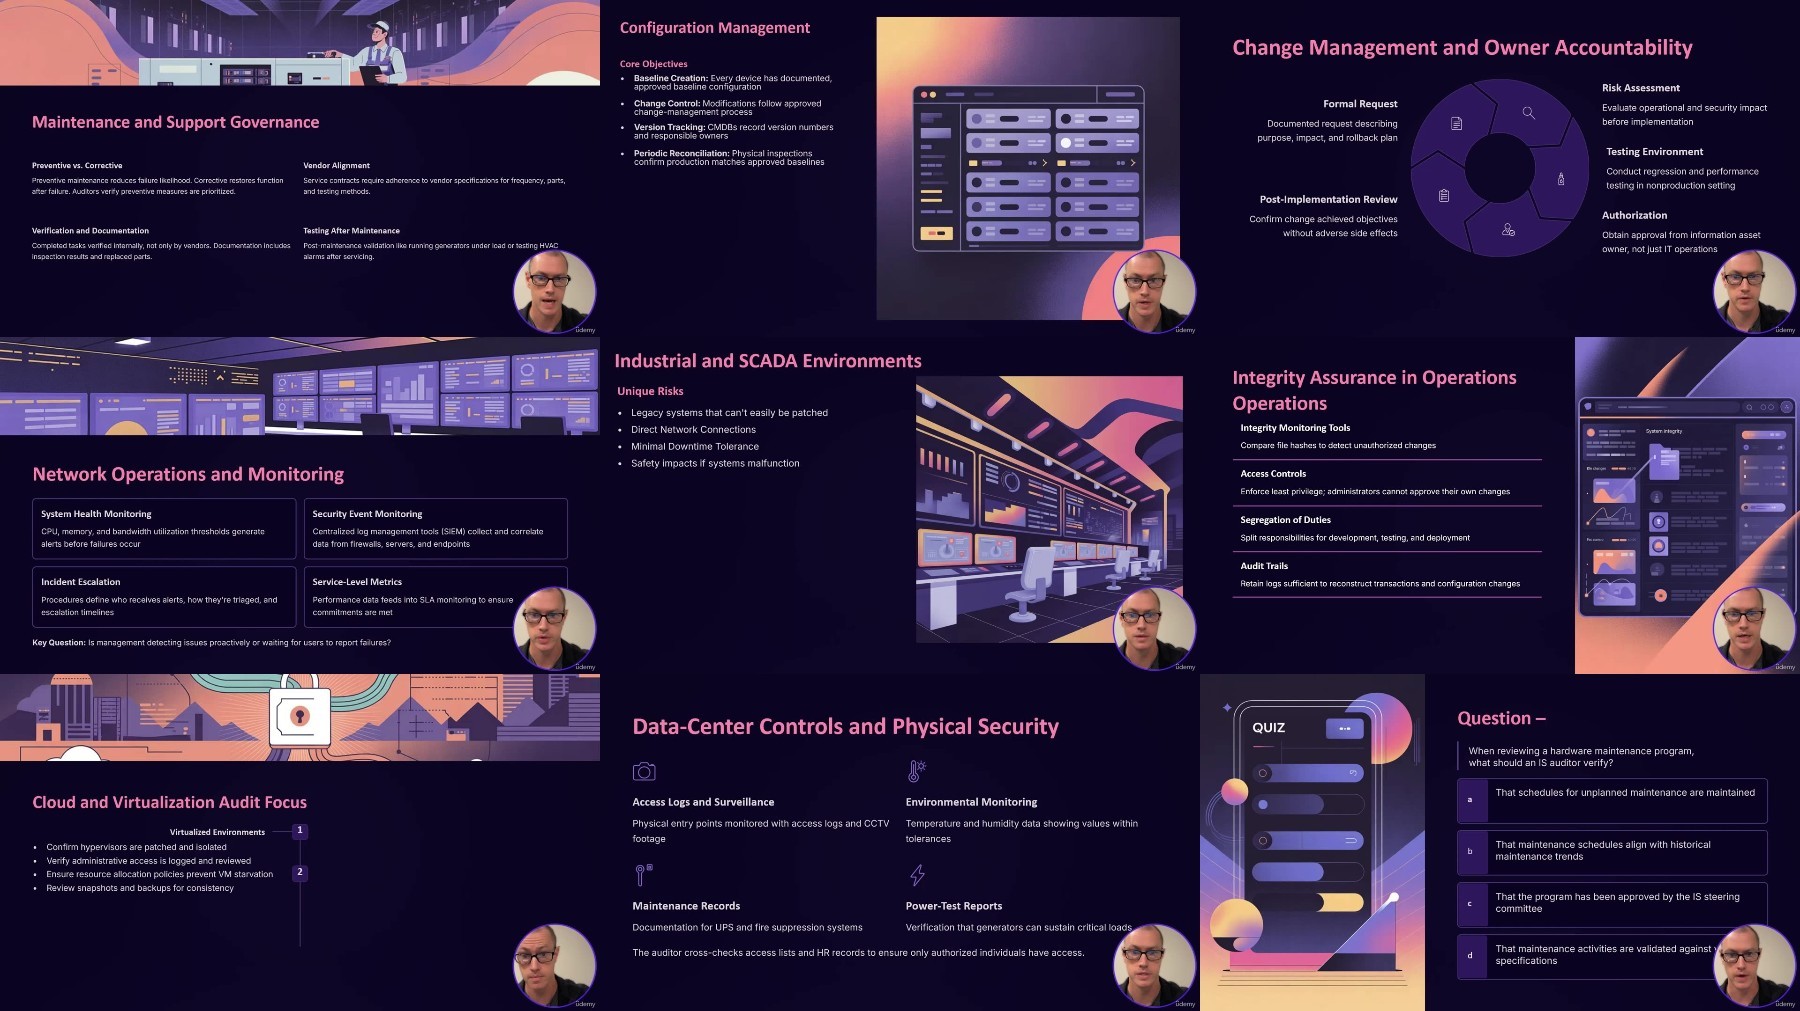The width and height of the screenshot is (1800, 1011).
Task: Click the Virtualized Environments label
Action: [217, 832]
